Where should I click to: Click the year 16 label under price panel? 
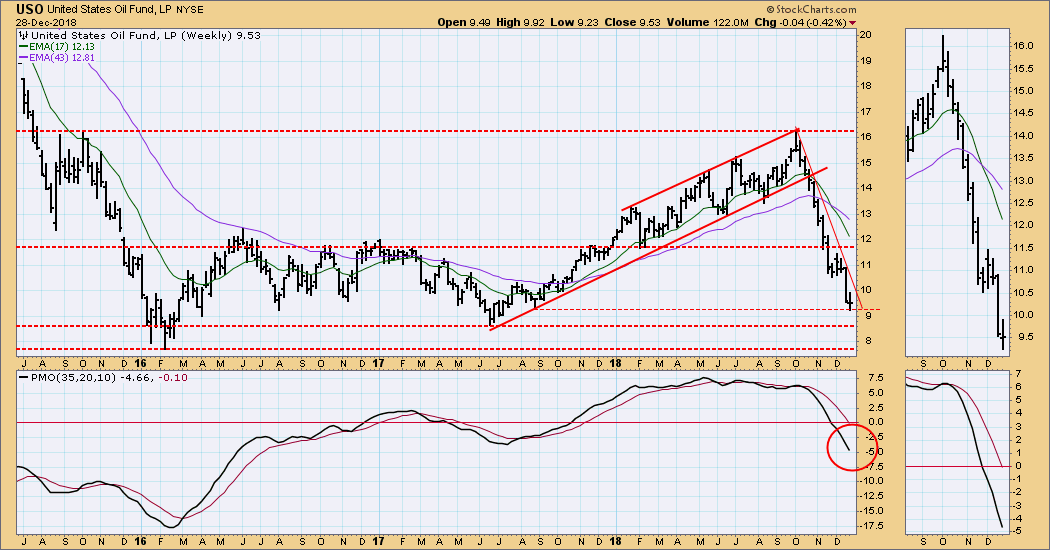coord(140,363)
